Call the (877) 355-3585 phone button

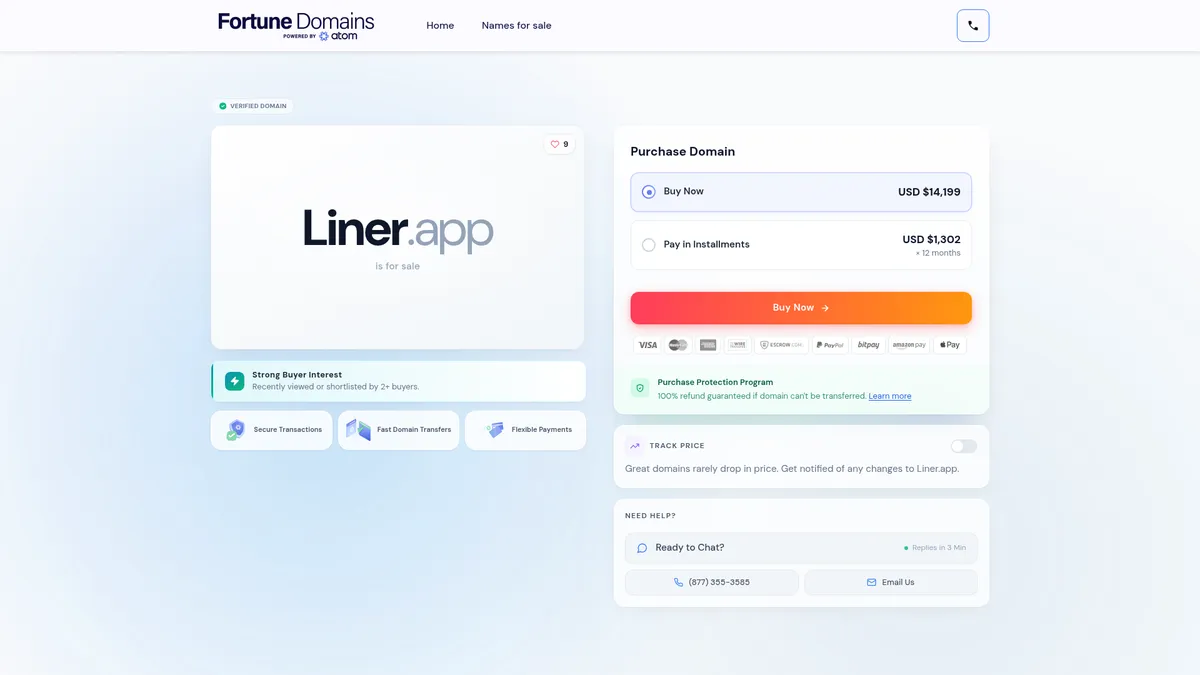[712, 582]
